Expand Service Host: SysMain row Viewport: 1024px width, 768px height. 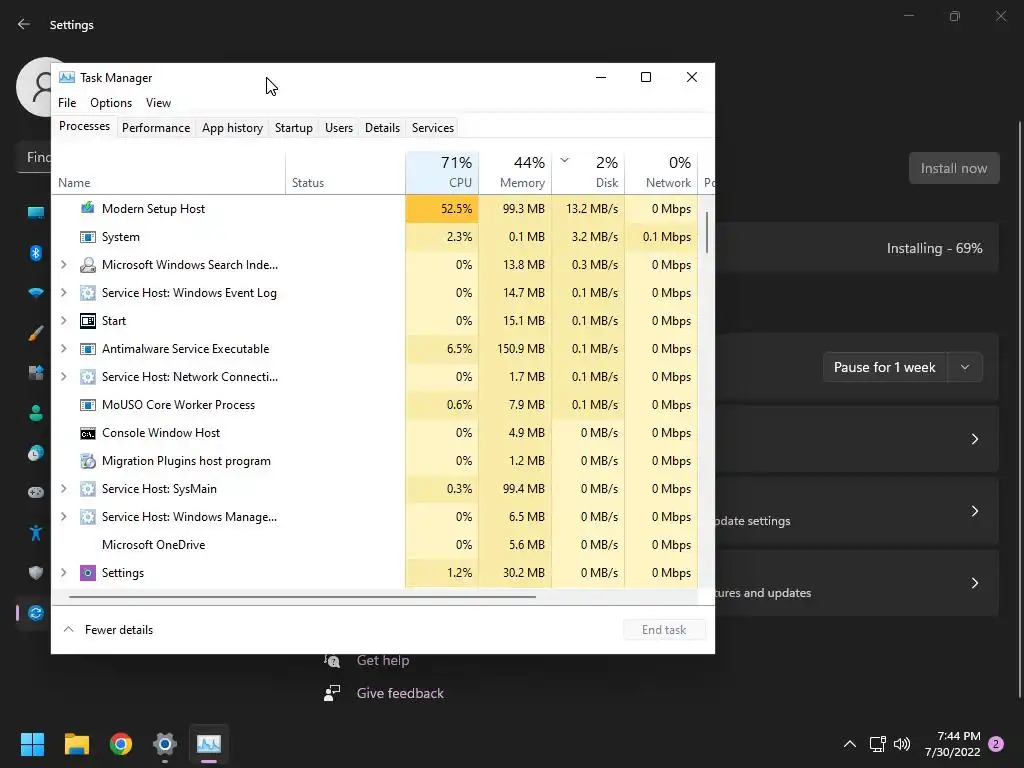pyautogui.click(x=63, y=488)
